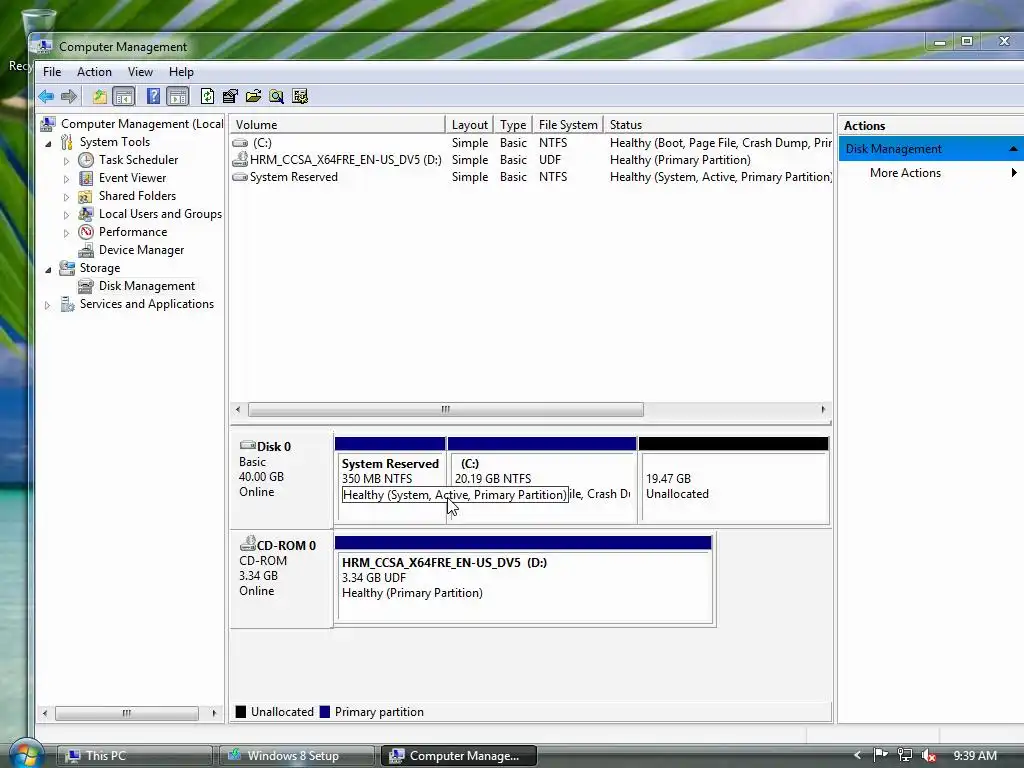Click the blue Primary partition legend swatch

[x=325, y=712]
